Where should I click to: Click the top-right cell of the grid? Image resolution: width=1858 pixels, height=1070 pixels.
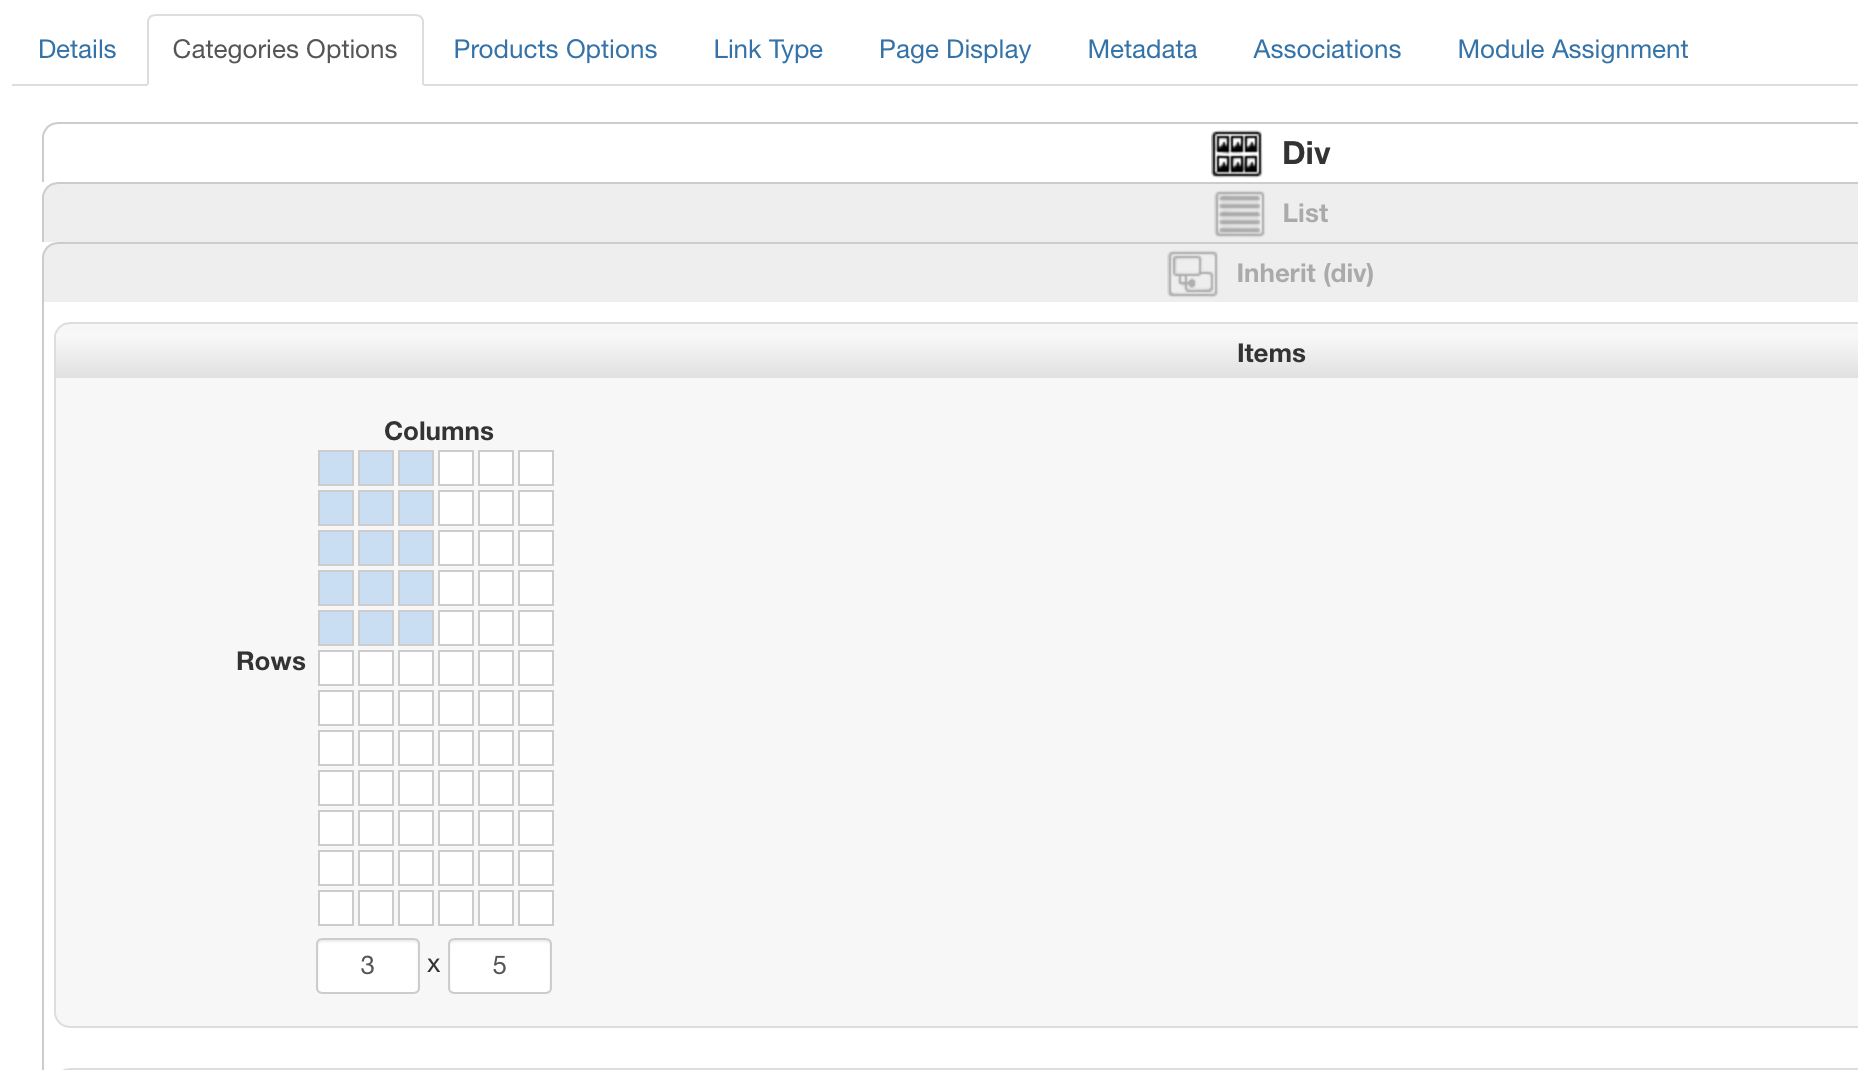(536, 468)
